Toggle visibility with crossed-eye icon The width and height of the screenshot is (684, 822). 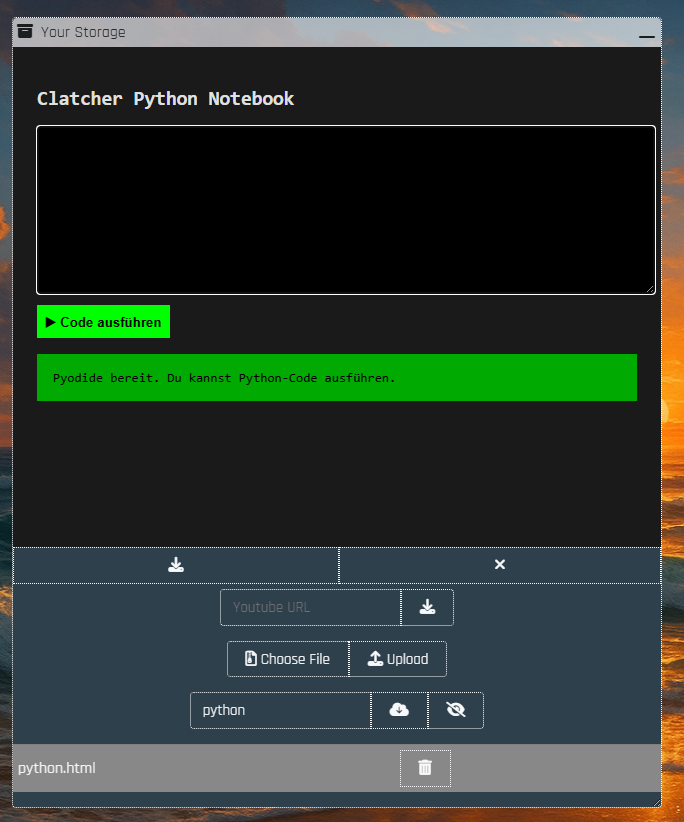pos(456,710)
